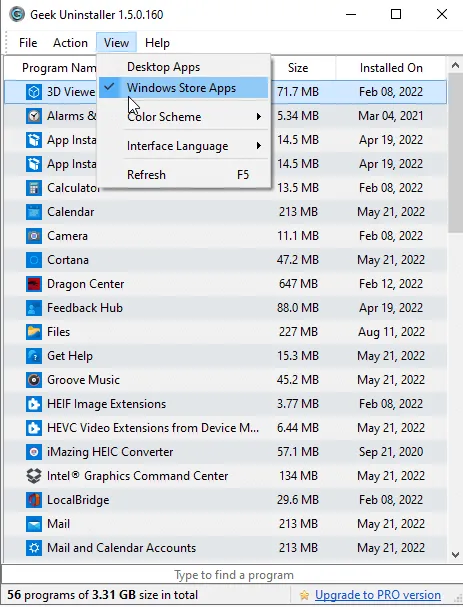
Task: Select the LocalBridge app icon
Action: click(34, 500)
